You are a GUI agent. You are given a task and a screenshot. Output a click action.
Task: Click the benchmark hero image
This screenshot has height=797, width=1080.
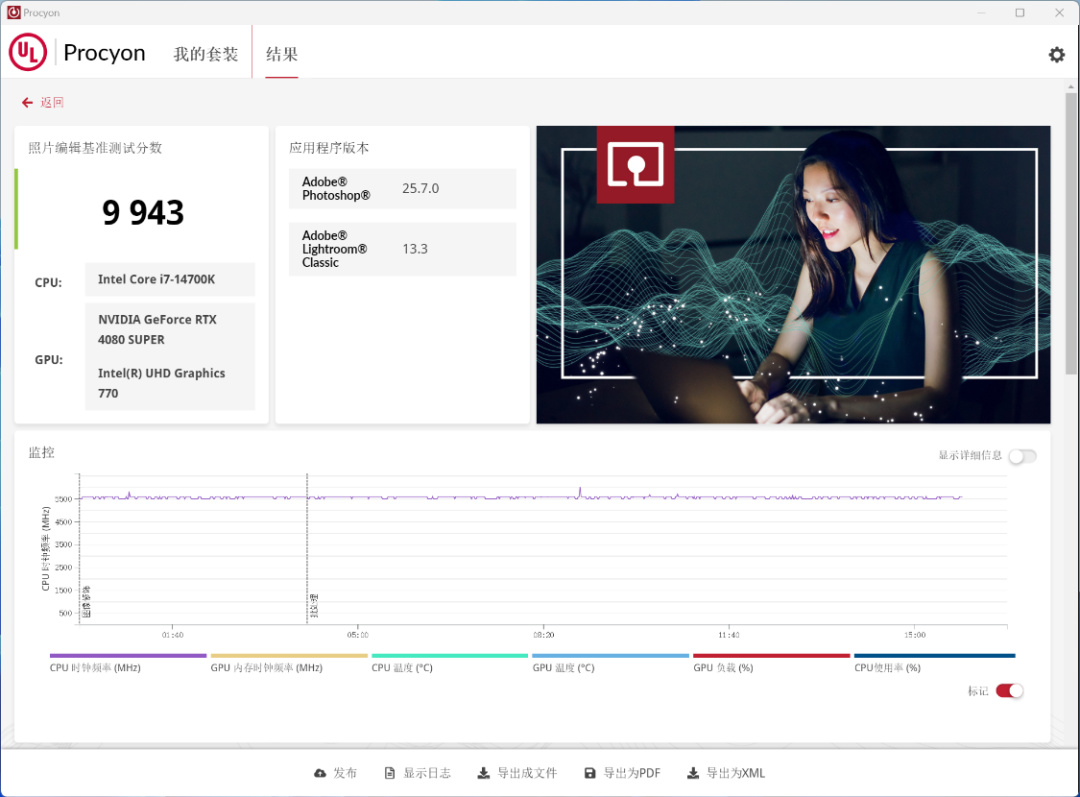(793, 275)
